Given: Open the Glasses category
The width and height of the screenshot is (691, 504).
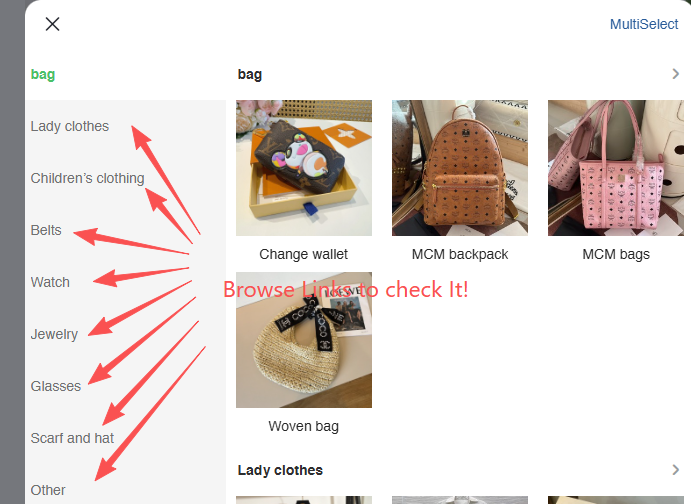Looking at the screenshot, I should point(56,386).
